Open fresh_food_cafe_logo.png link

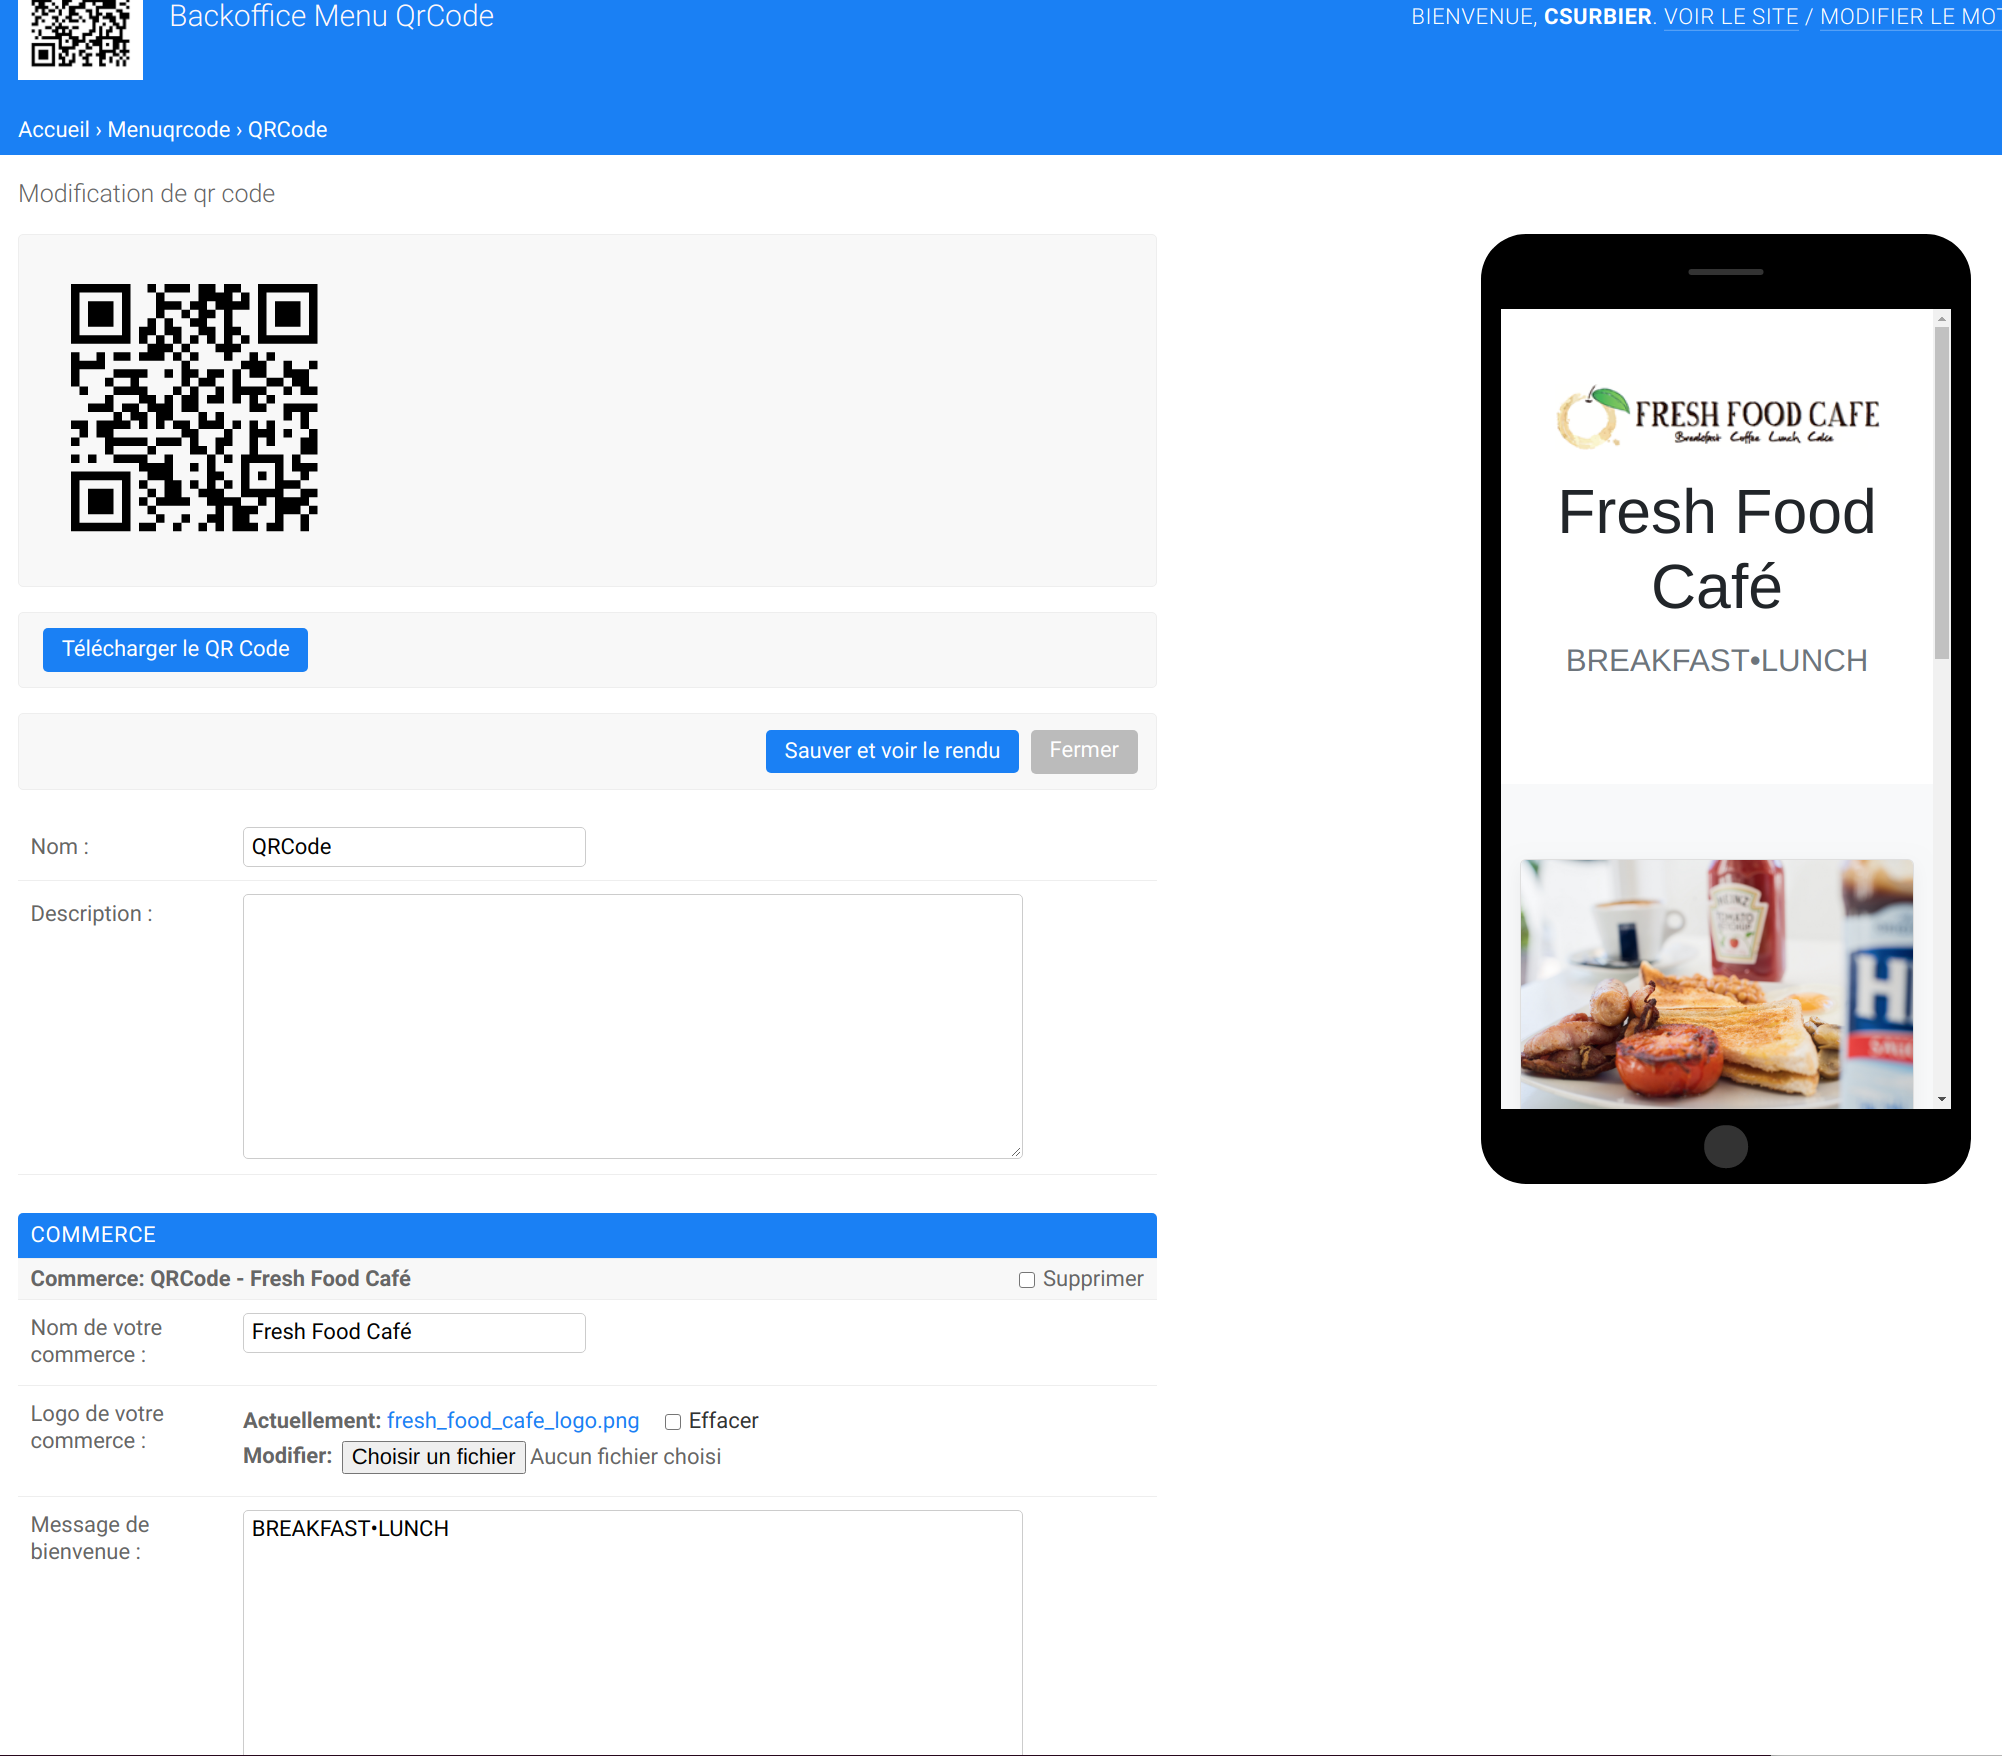point(512,1421)
